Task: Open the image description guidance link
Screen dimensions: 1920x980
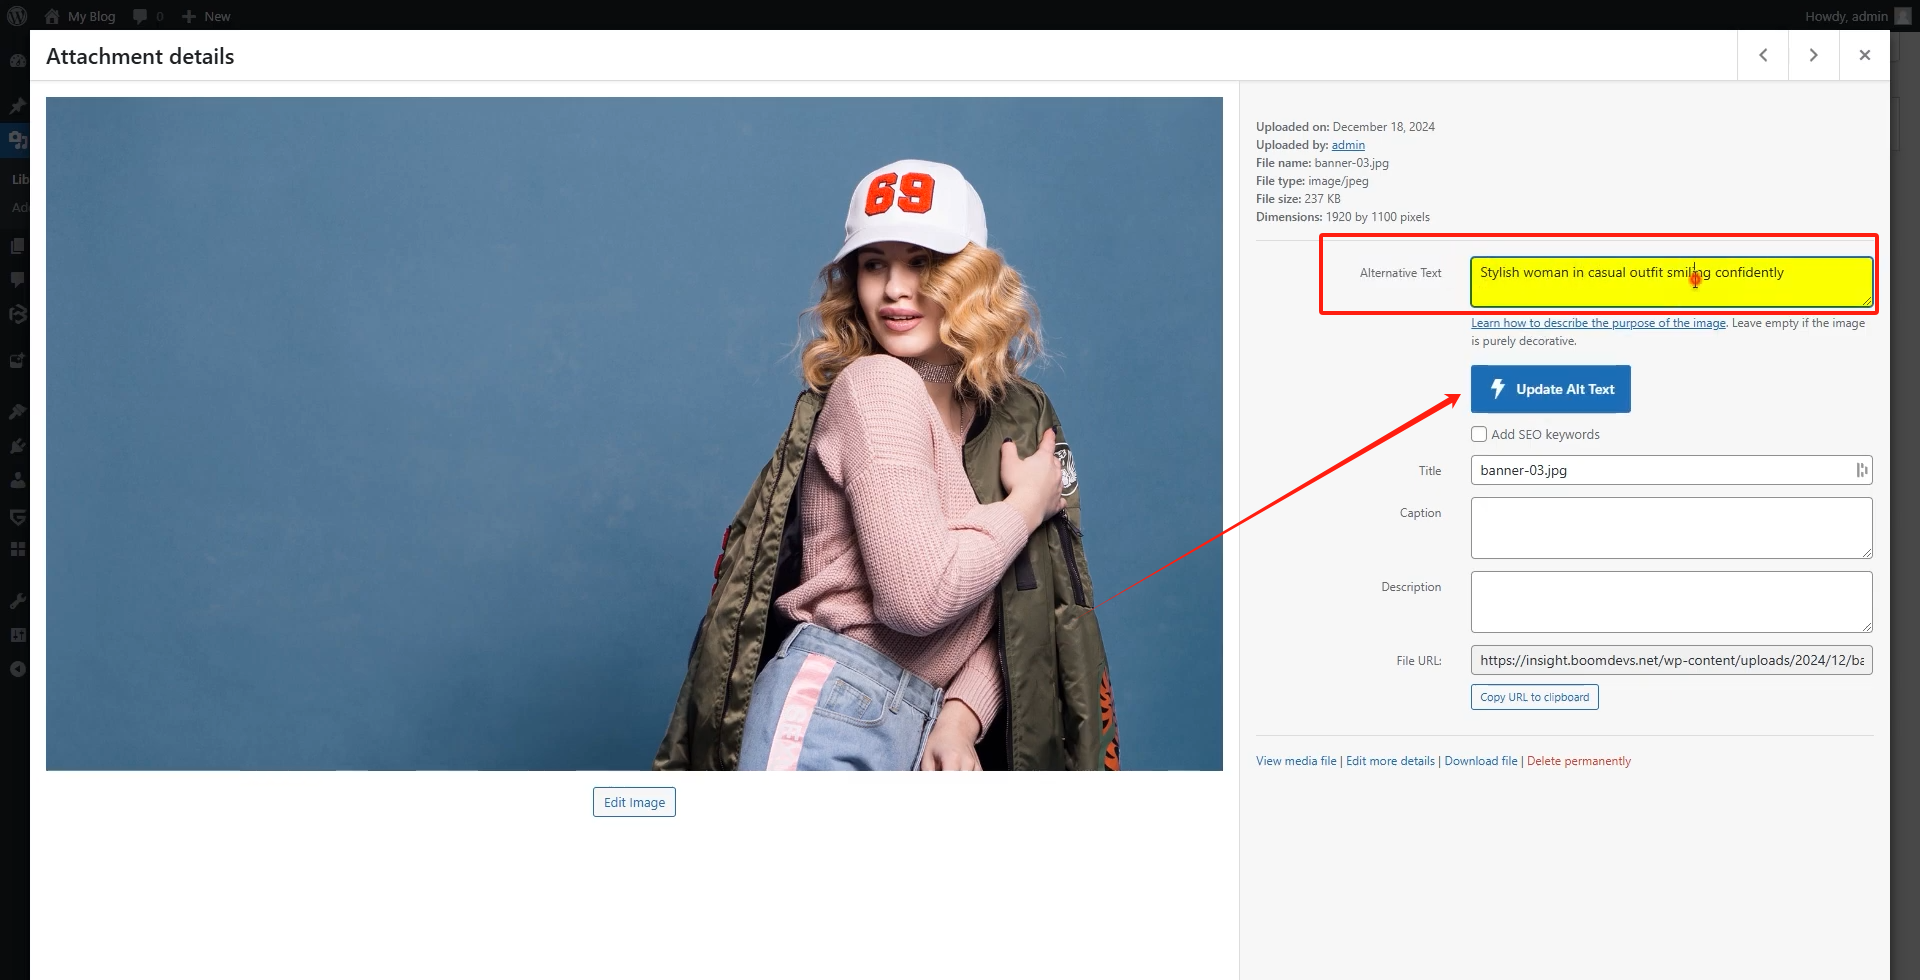Action: [1598, 323]
